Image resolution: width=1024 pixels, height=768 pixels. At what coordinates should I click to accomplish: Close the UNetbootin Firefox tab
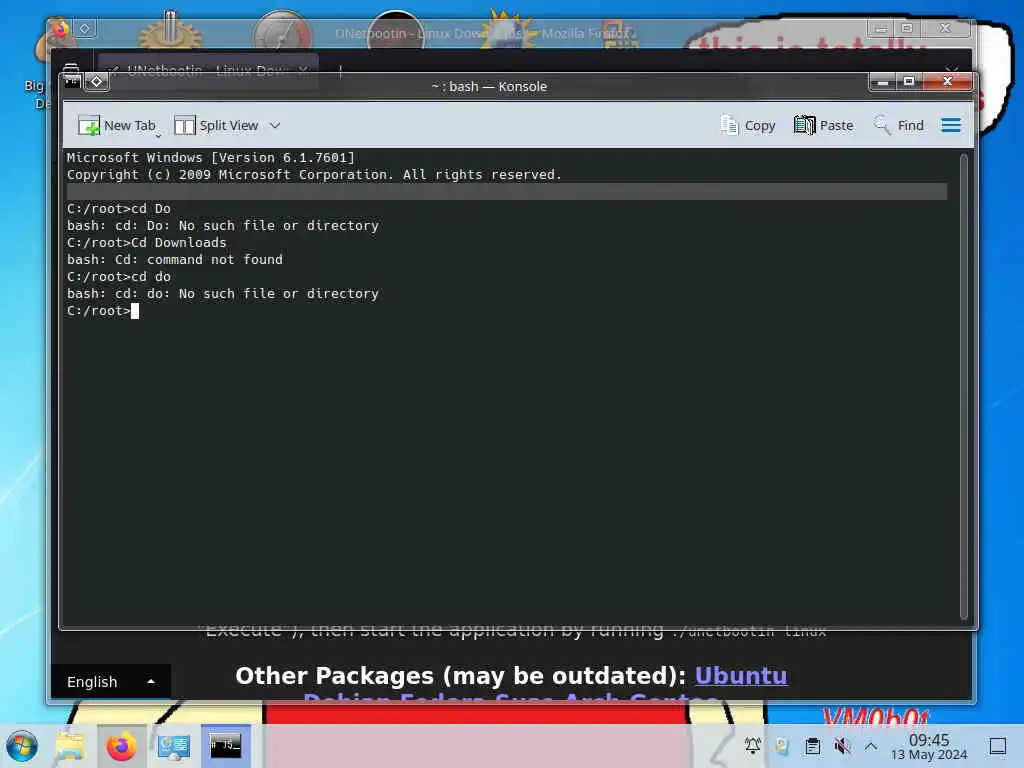[x=303, y=70]
